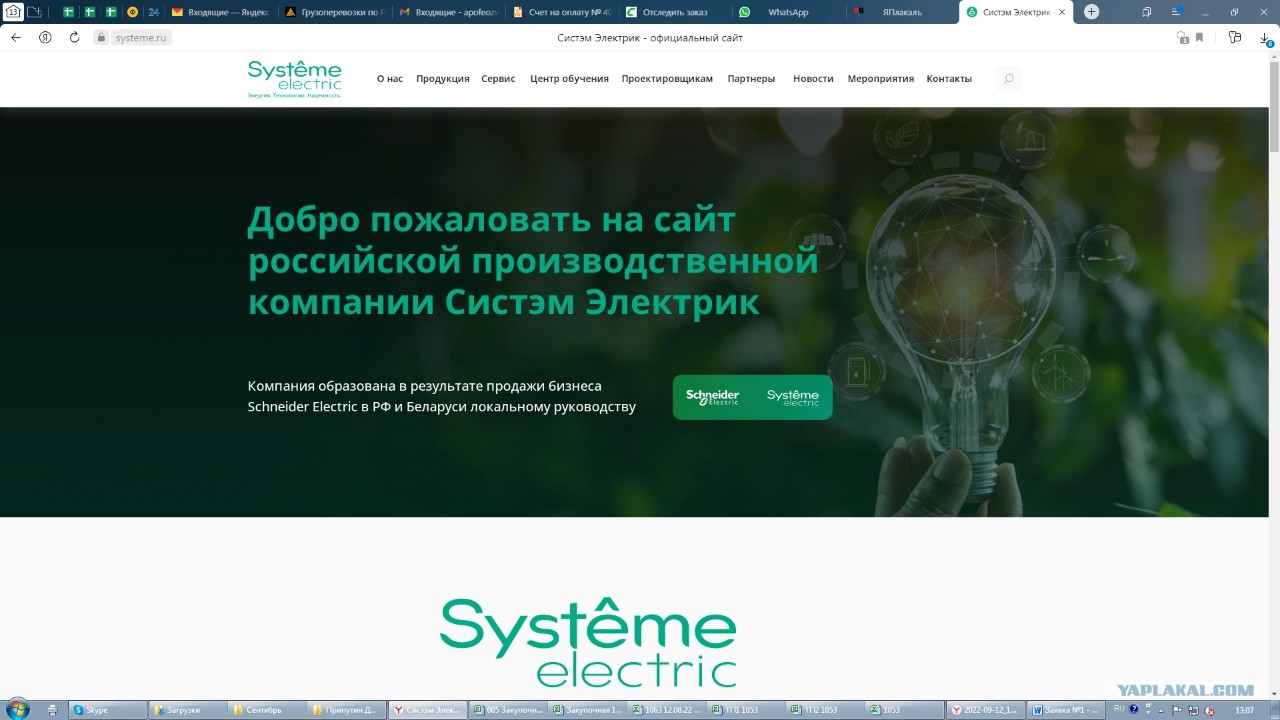The image size is (1280, 720).
Task: Switch to ЯПлакалъ tab
Action: pyautogui.click(x=902, y=12)
